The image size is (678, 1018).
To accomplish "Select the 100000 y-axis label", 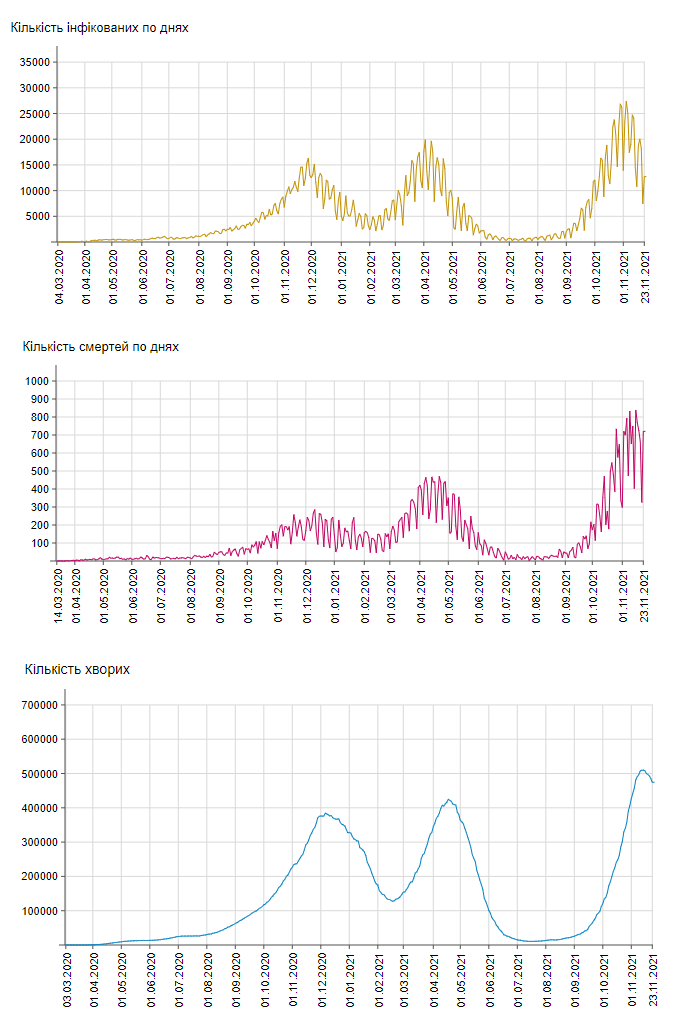I will 40,911.
